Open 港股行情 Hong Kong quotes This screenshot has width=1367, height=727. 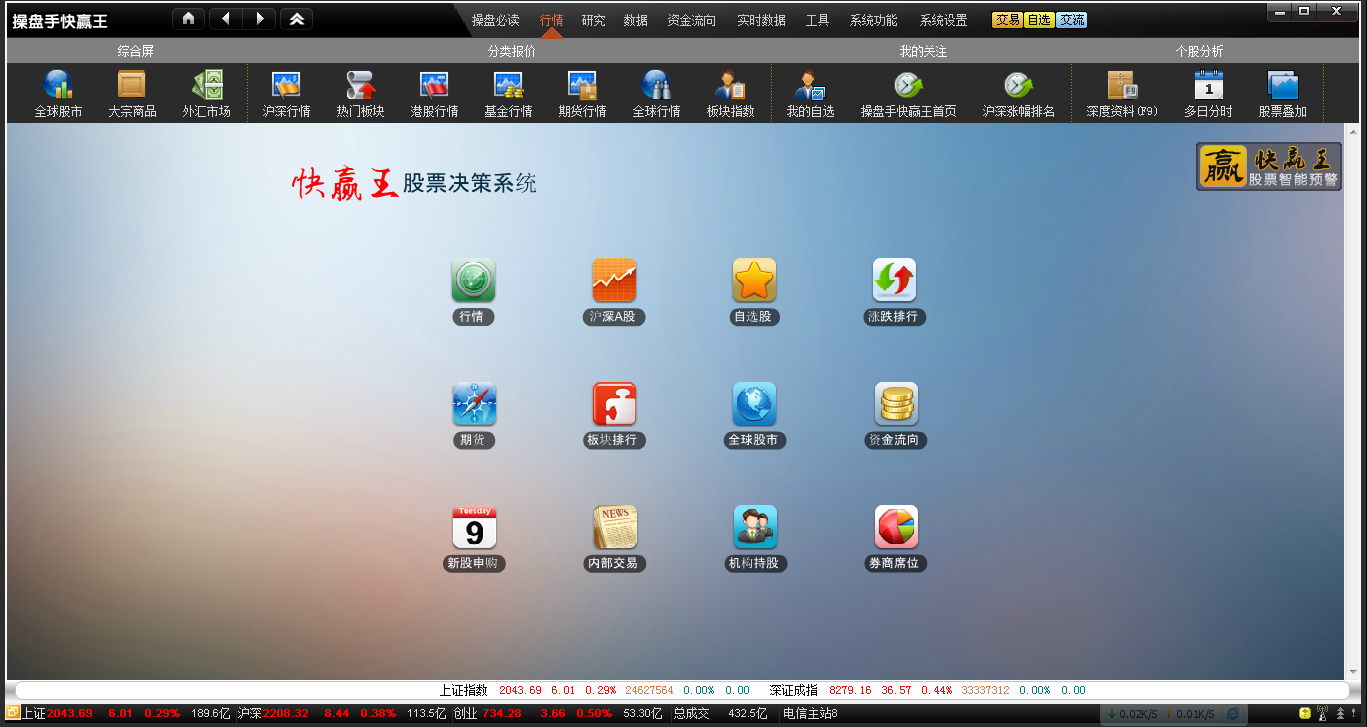click(x=434, y=94)
